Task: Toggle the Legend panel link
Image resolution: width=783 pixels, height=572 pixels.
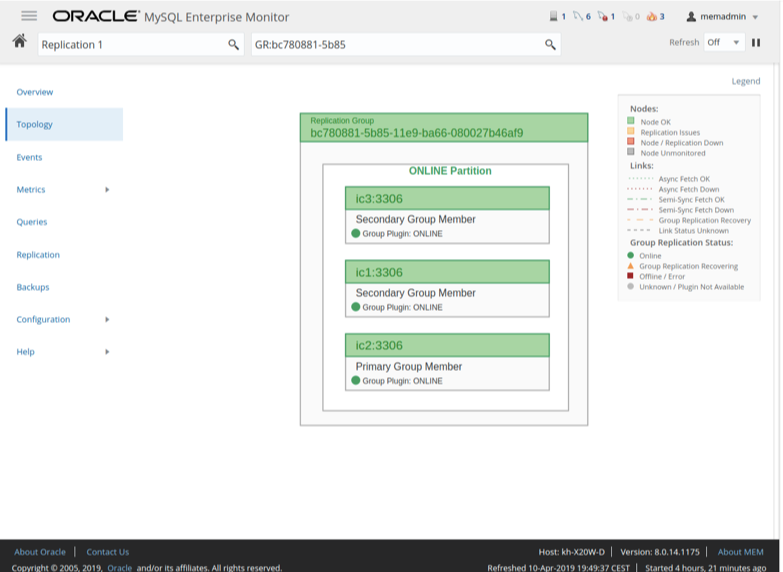Action: [746, 81]
